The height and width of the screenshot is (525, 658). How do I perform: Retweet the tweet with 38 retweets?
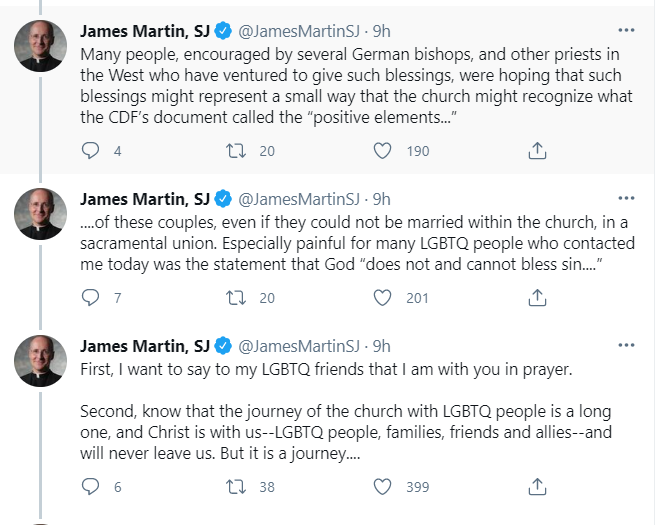[x=236, y=487]
